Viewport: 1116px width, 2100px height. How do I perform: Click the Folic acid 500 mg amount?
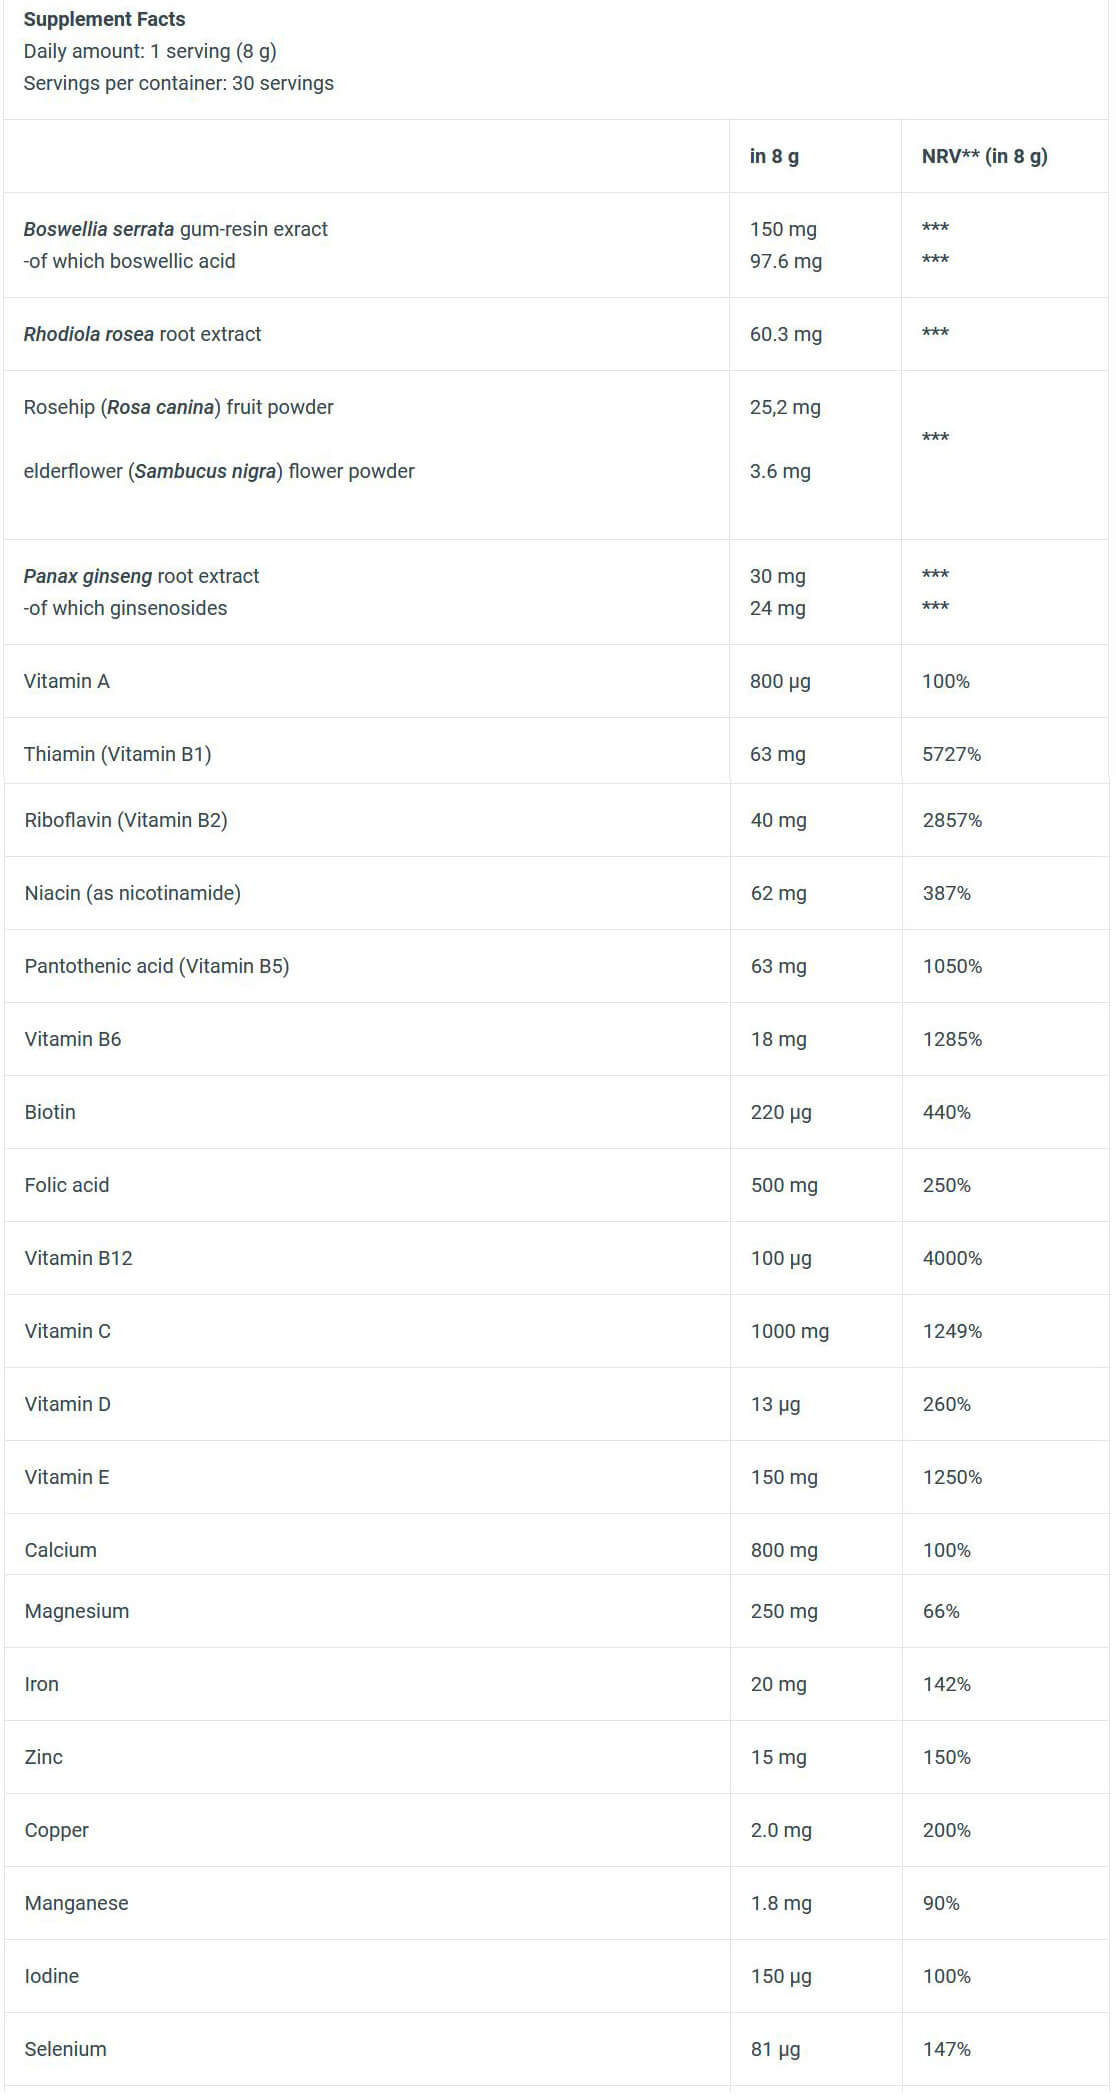(784, 1185)
